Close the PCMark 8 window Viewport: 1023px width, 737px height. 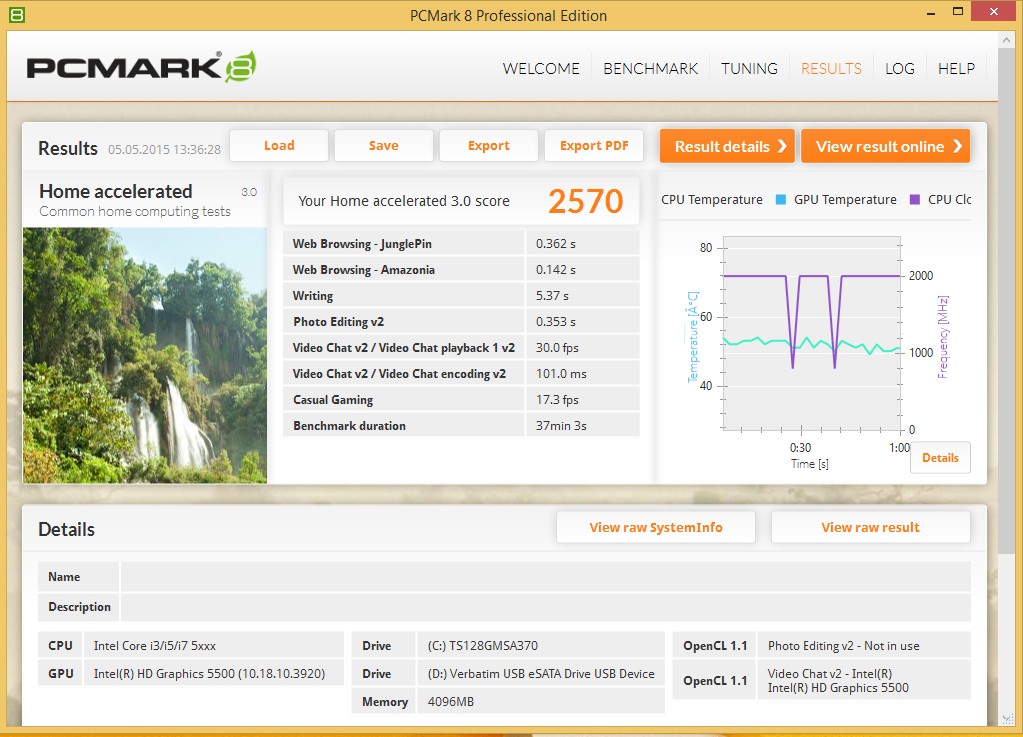pyautogui.click(x=994, y=11)
